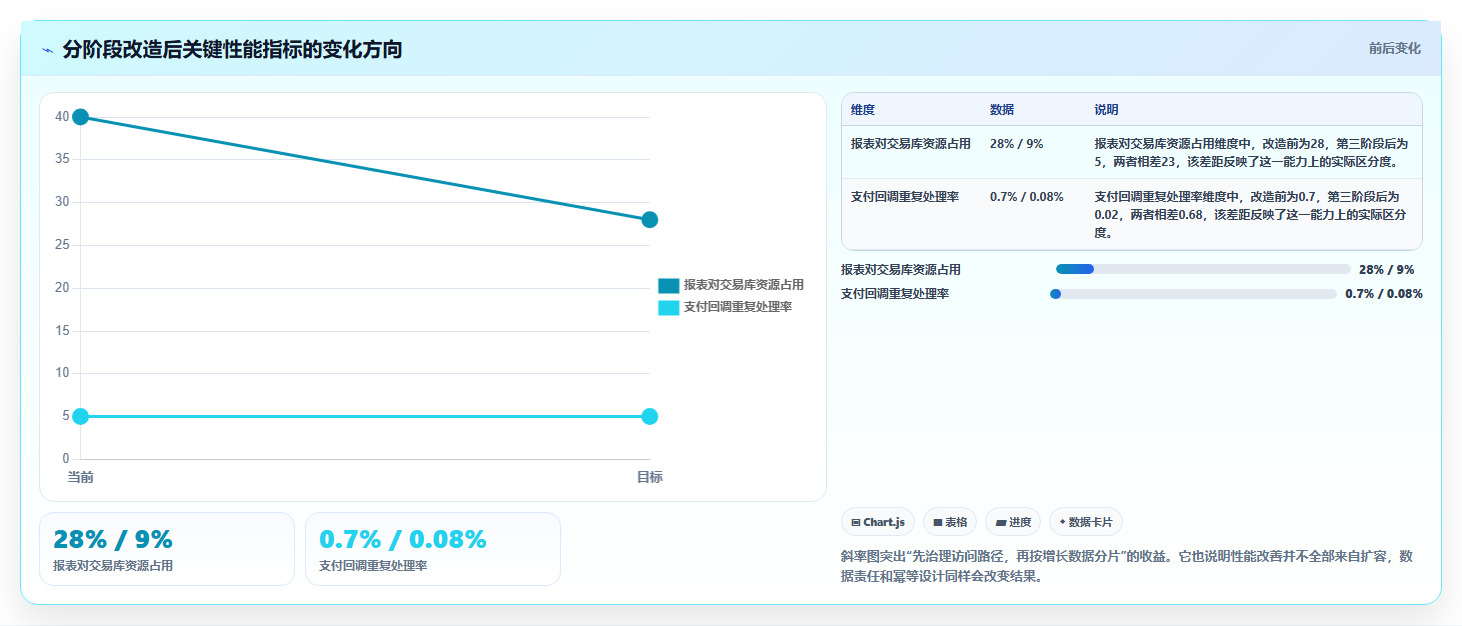
Task: Click the 说明 text mentioning 两者相差23
Action: tap(1253, 152)
